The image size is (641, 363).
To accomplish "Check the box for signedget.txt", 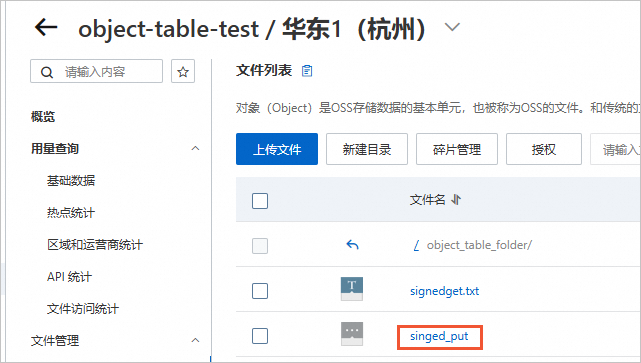I will click(260, 291).
